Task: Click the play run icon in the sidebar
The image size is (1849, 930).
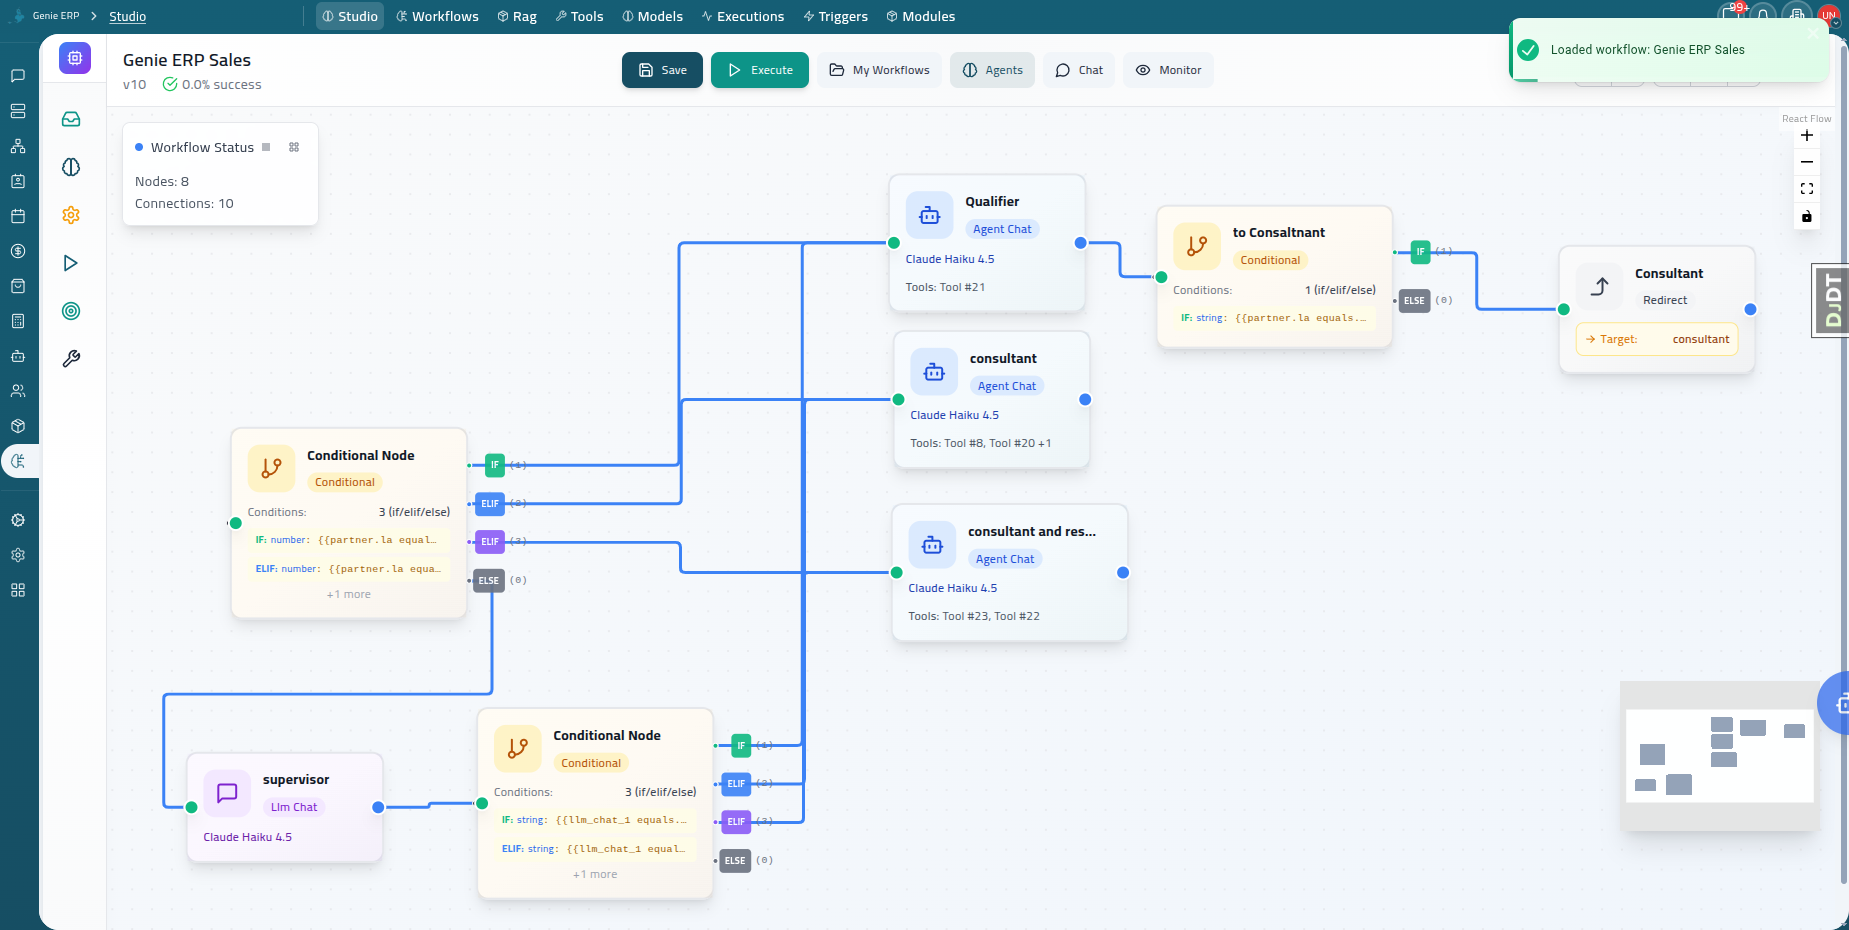Action: point(71,262)
